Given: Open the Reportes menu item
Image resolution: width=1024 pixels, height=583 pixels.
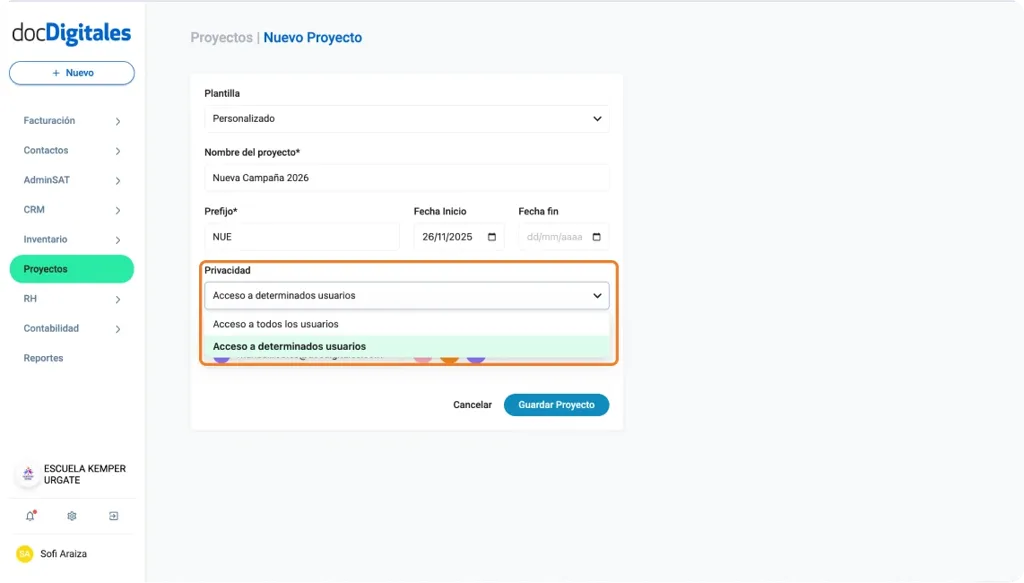Looking at the screenshot, I should coord(43,357).
